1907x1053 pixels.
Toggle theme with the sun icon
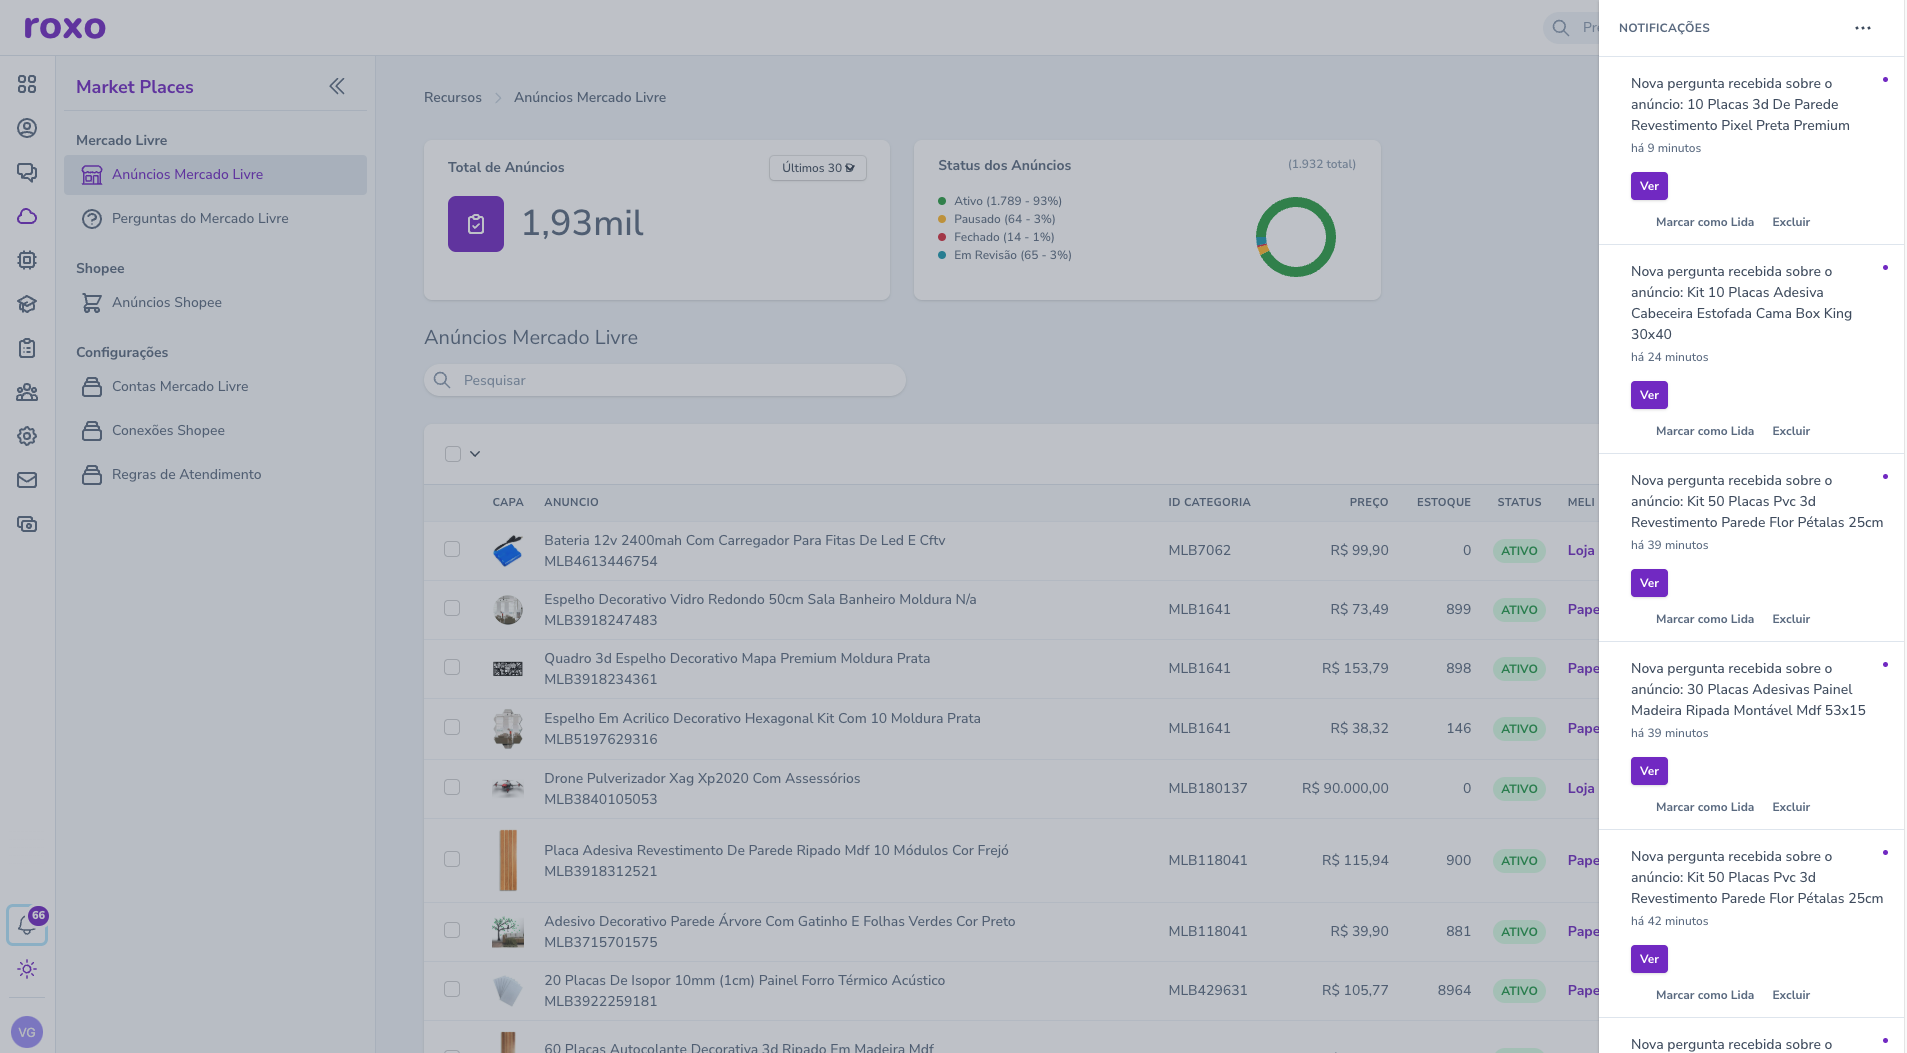[x=27, y=969]
